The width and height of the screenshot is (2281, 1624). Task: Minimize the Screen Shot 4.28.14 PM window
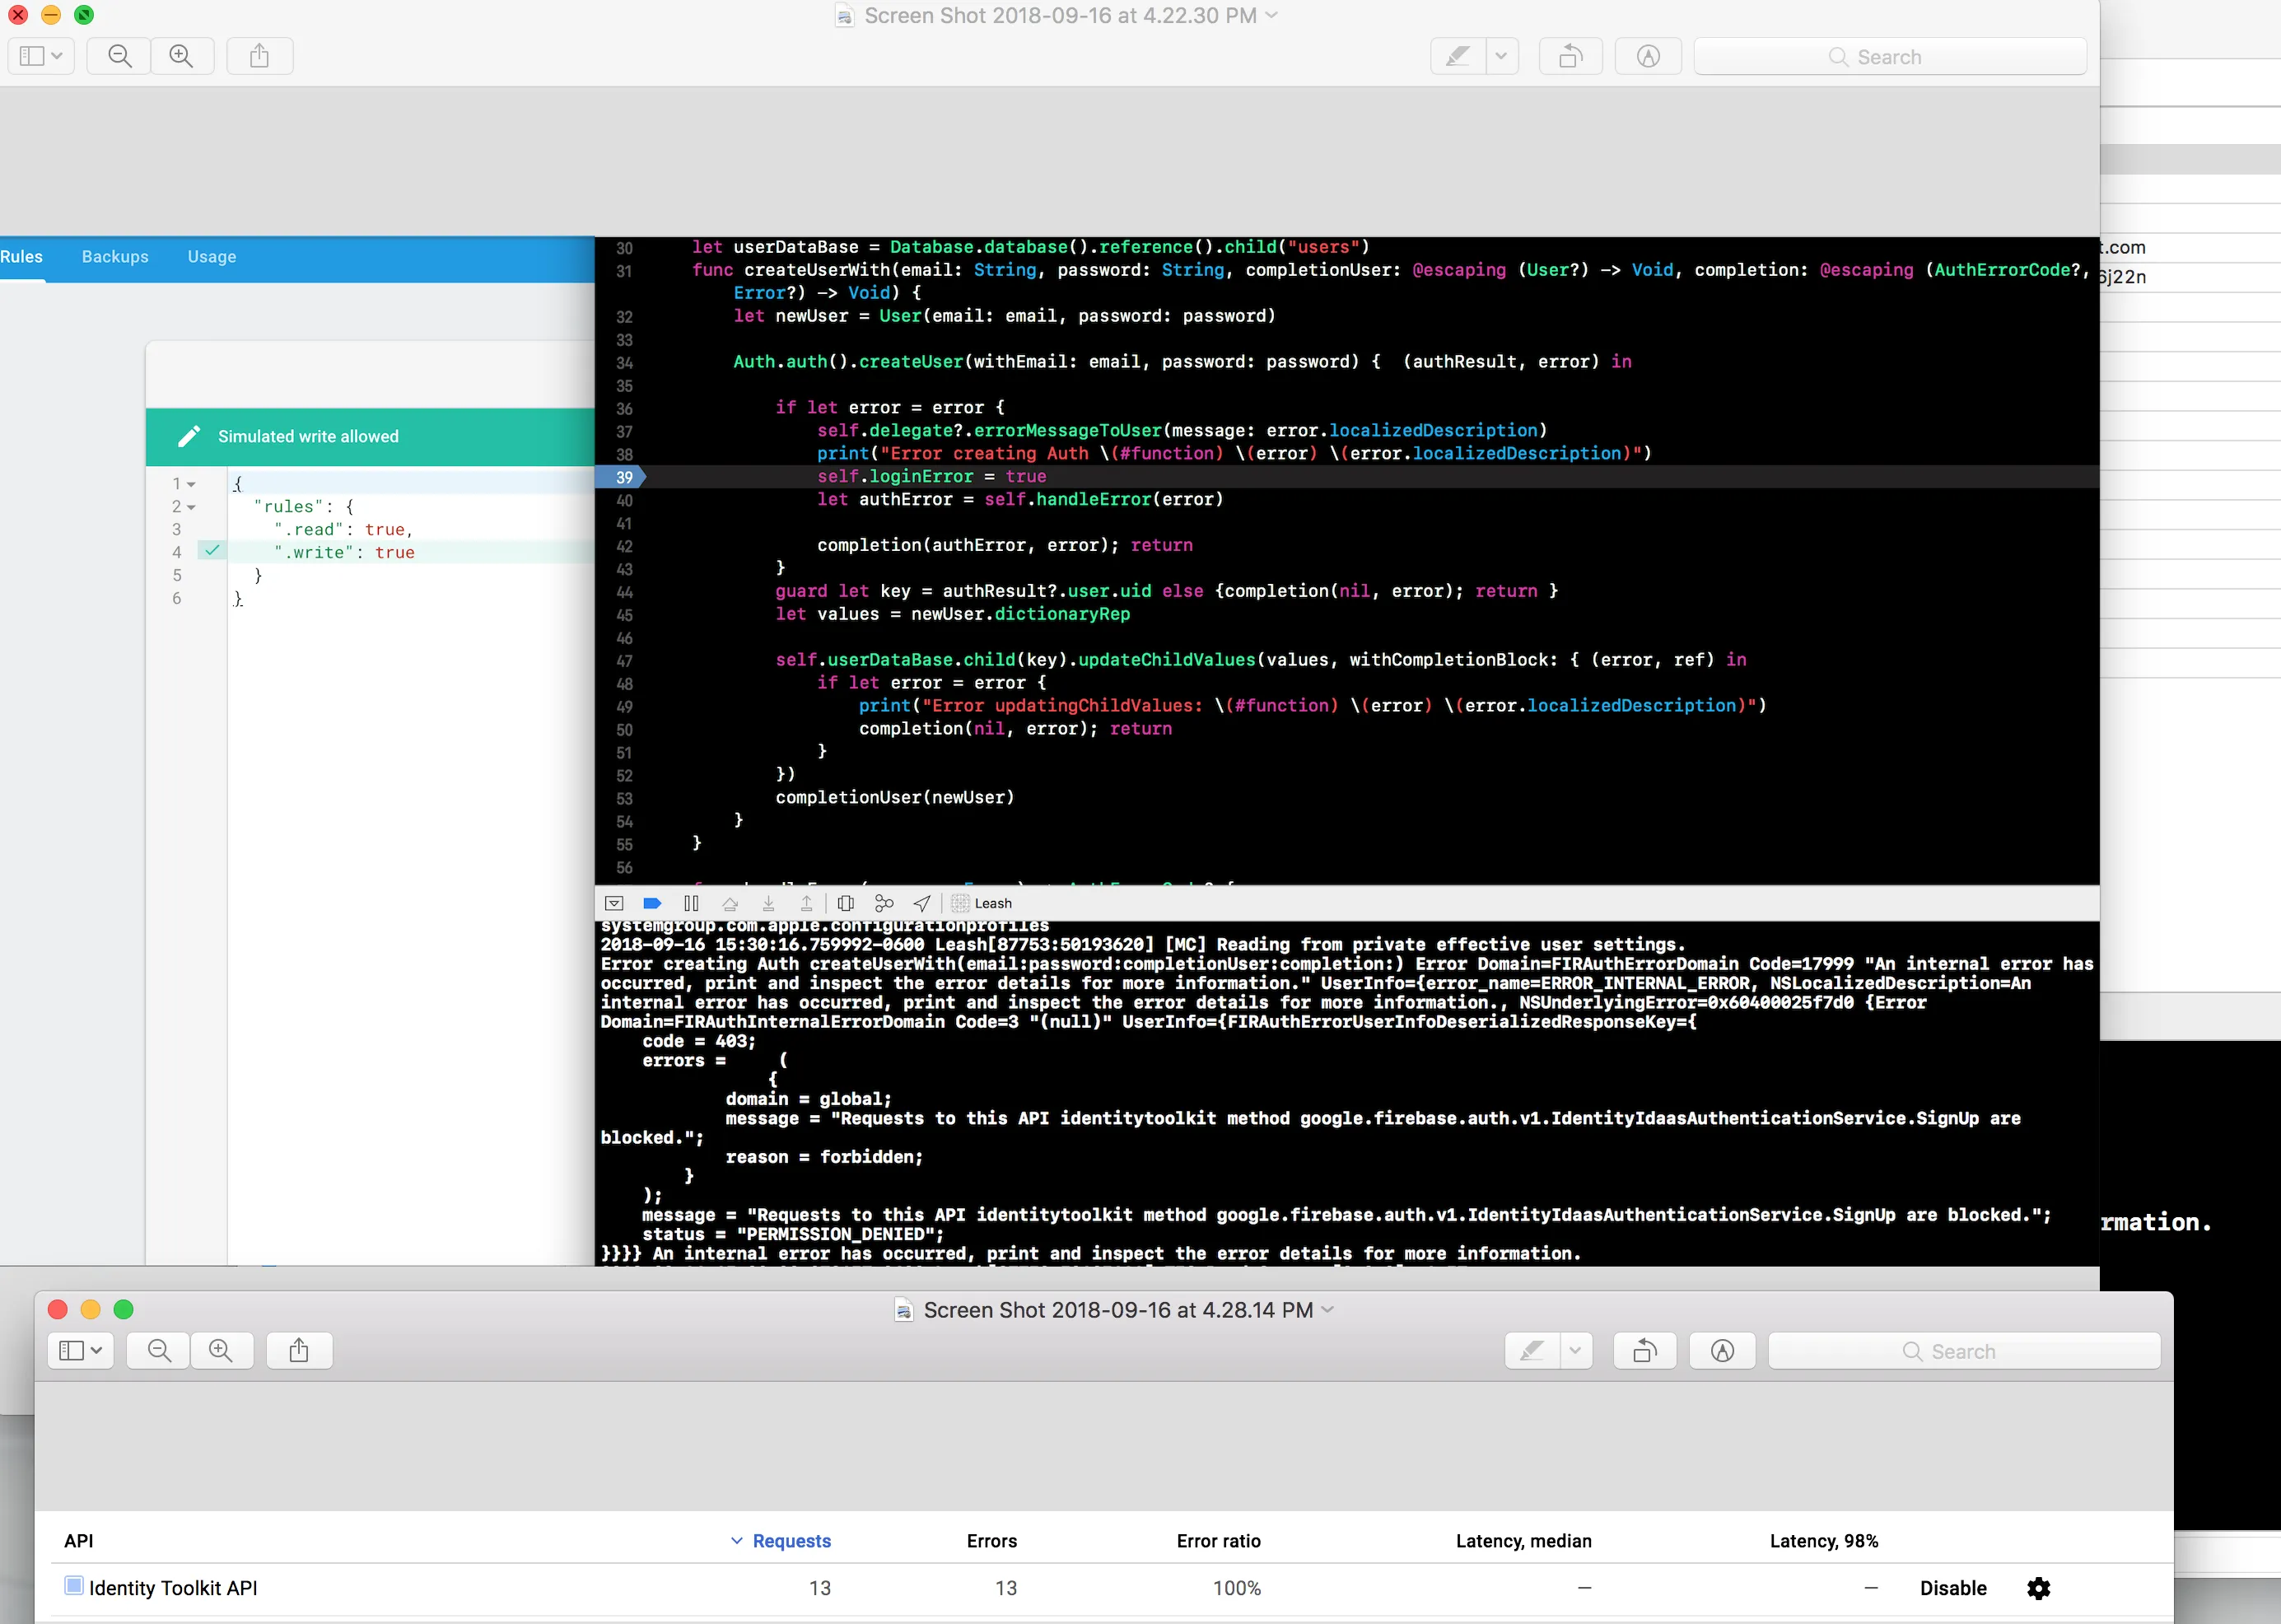(x=90, y=1310)
